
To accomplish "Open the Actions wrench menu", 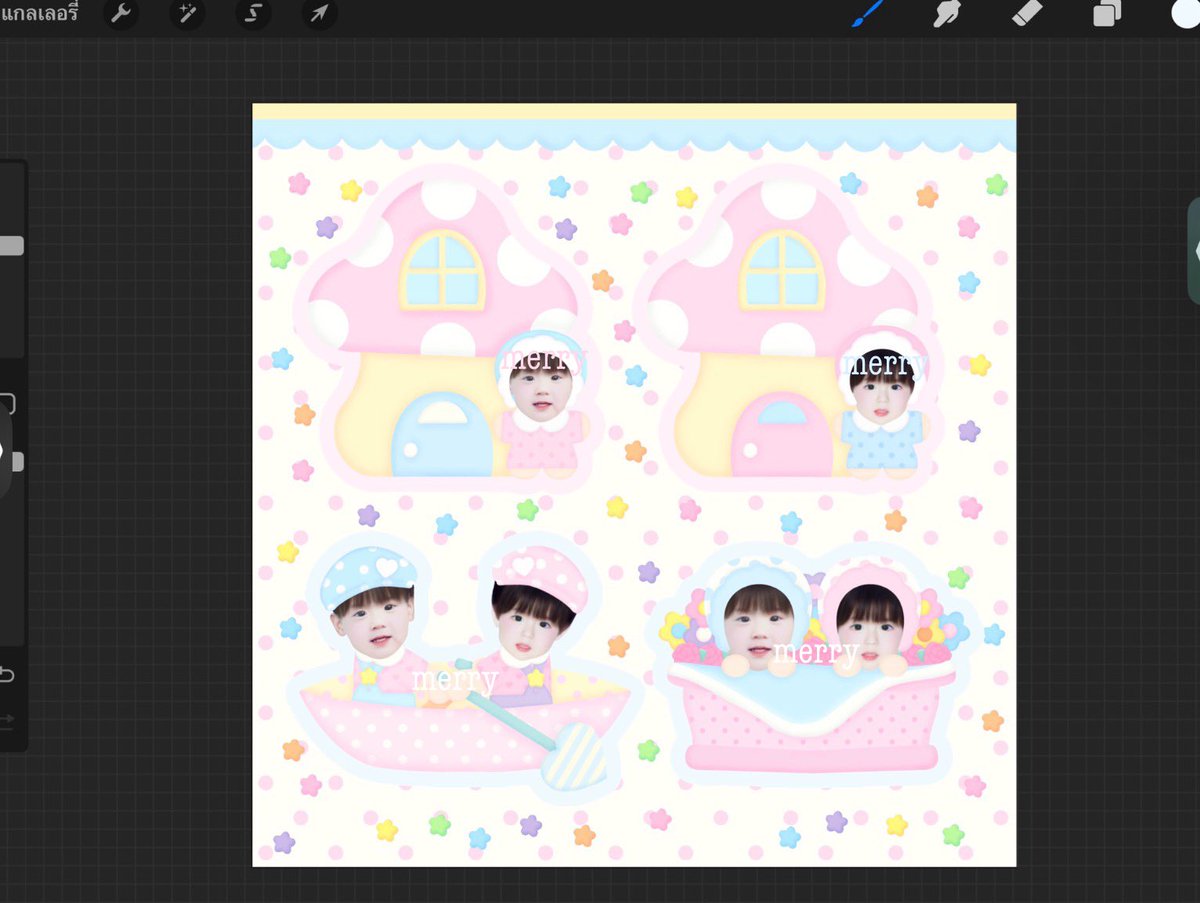I will point(121,14).
